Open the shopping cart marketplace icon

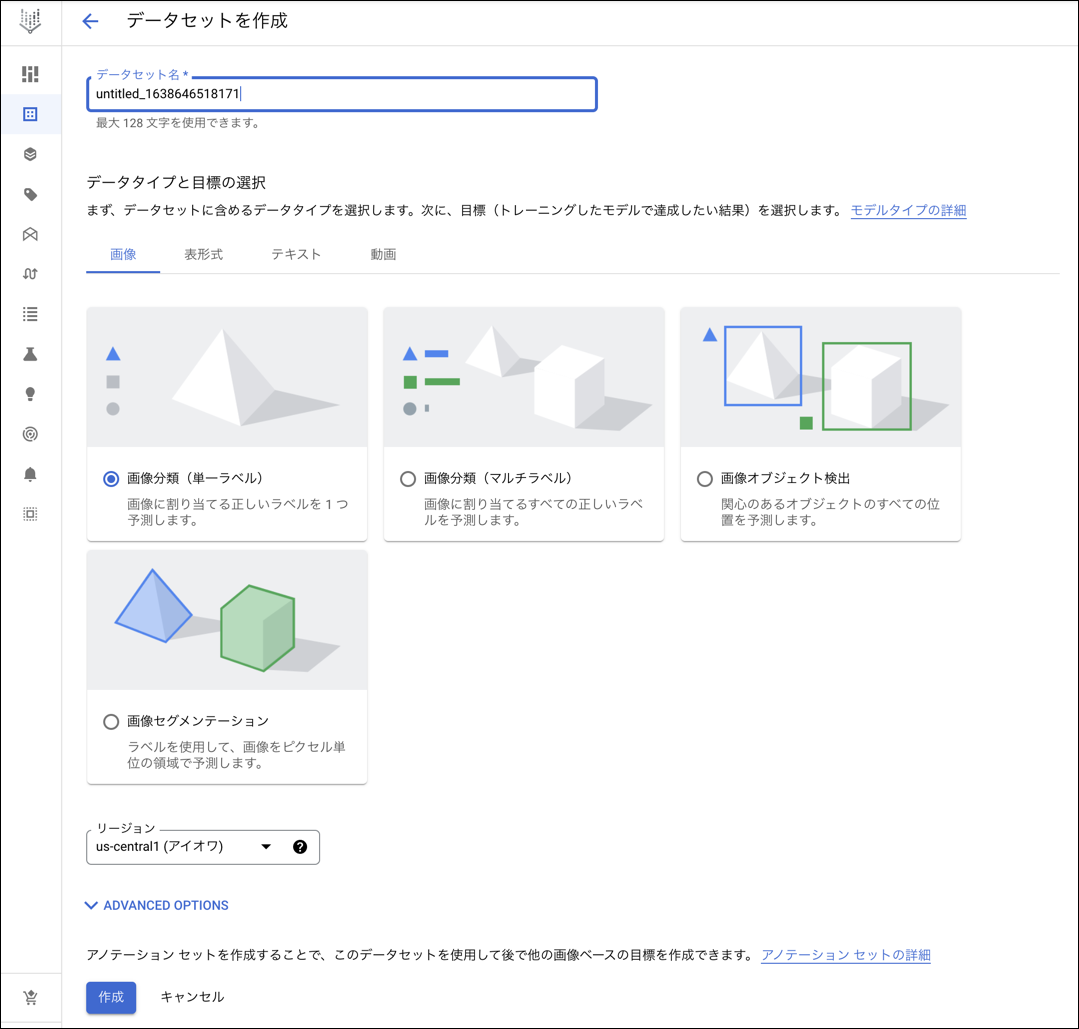pyautogui.click(x=30, y=997)
